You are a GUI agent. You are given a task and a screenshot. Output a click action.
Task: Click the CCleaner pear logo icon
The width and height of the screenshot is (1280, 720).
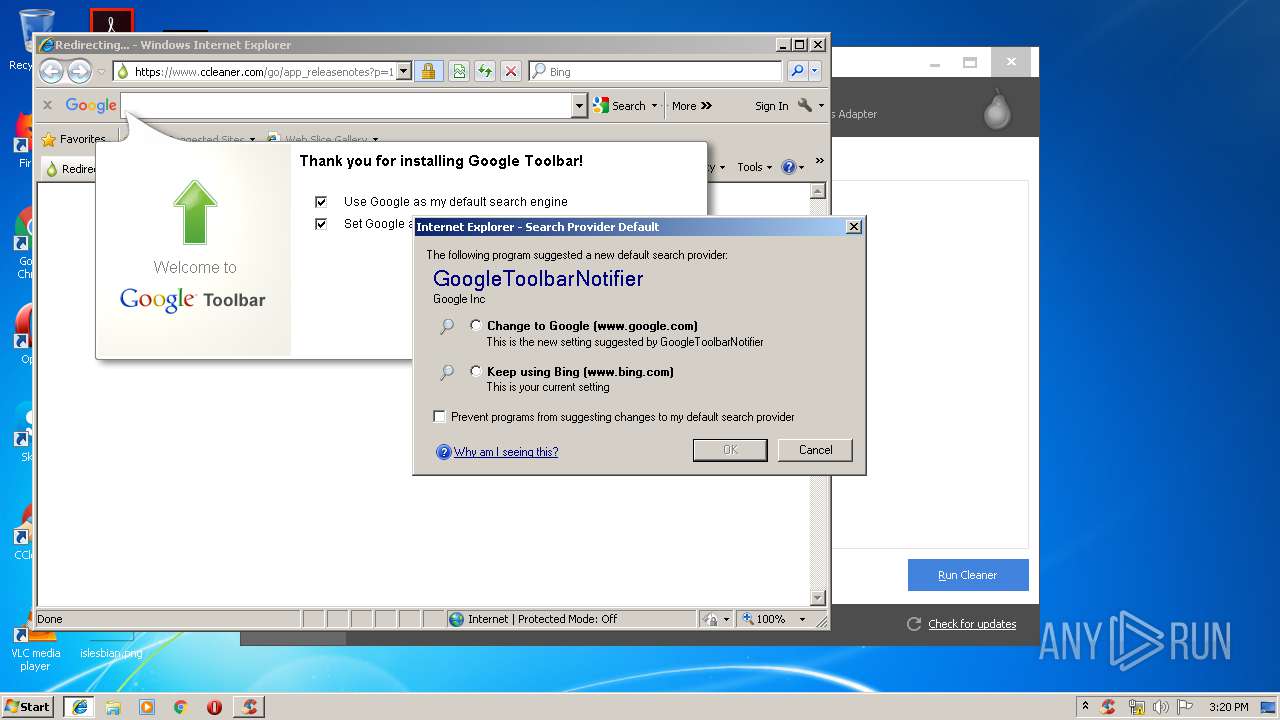pyautogui.click(x=996, y=110)
